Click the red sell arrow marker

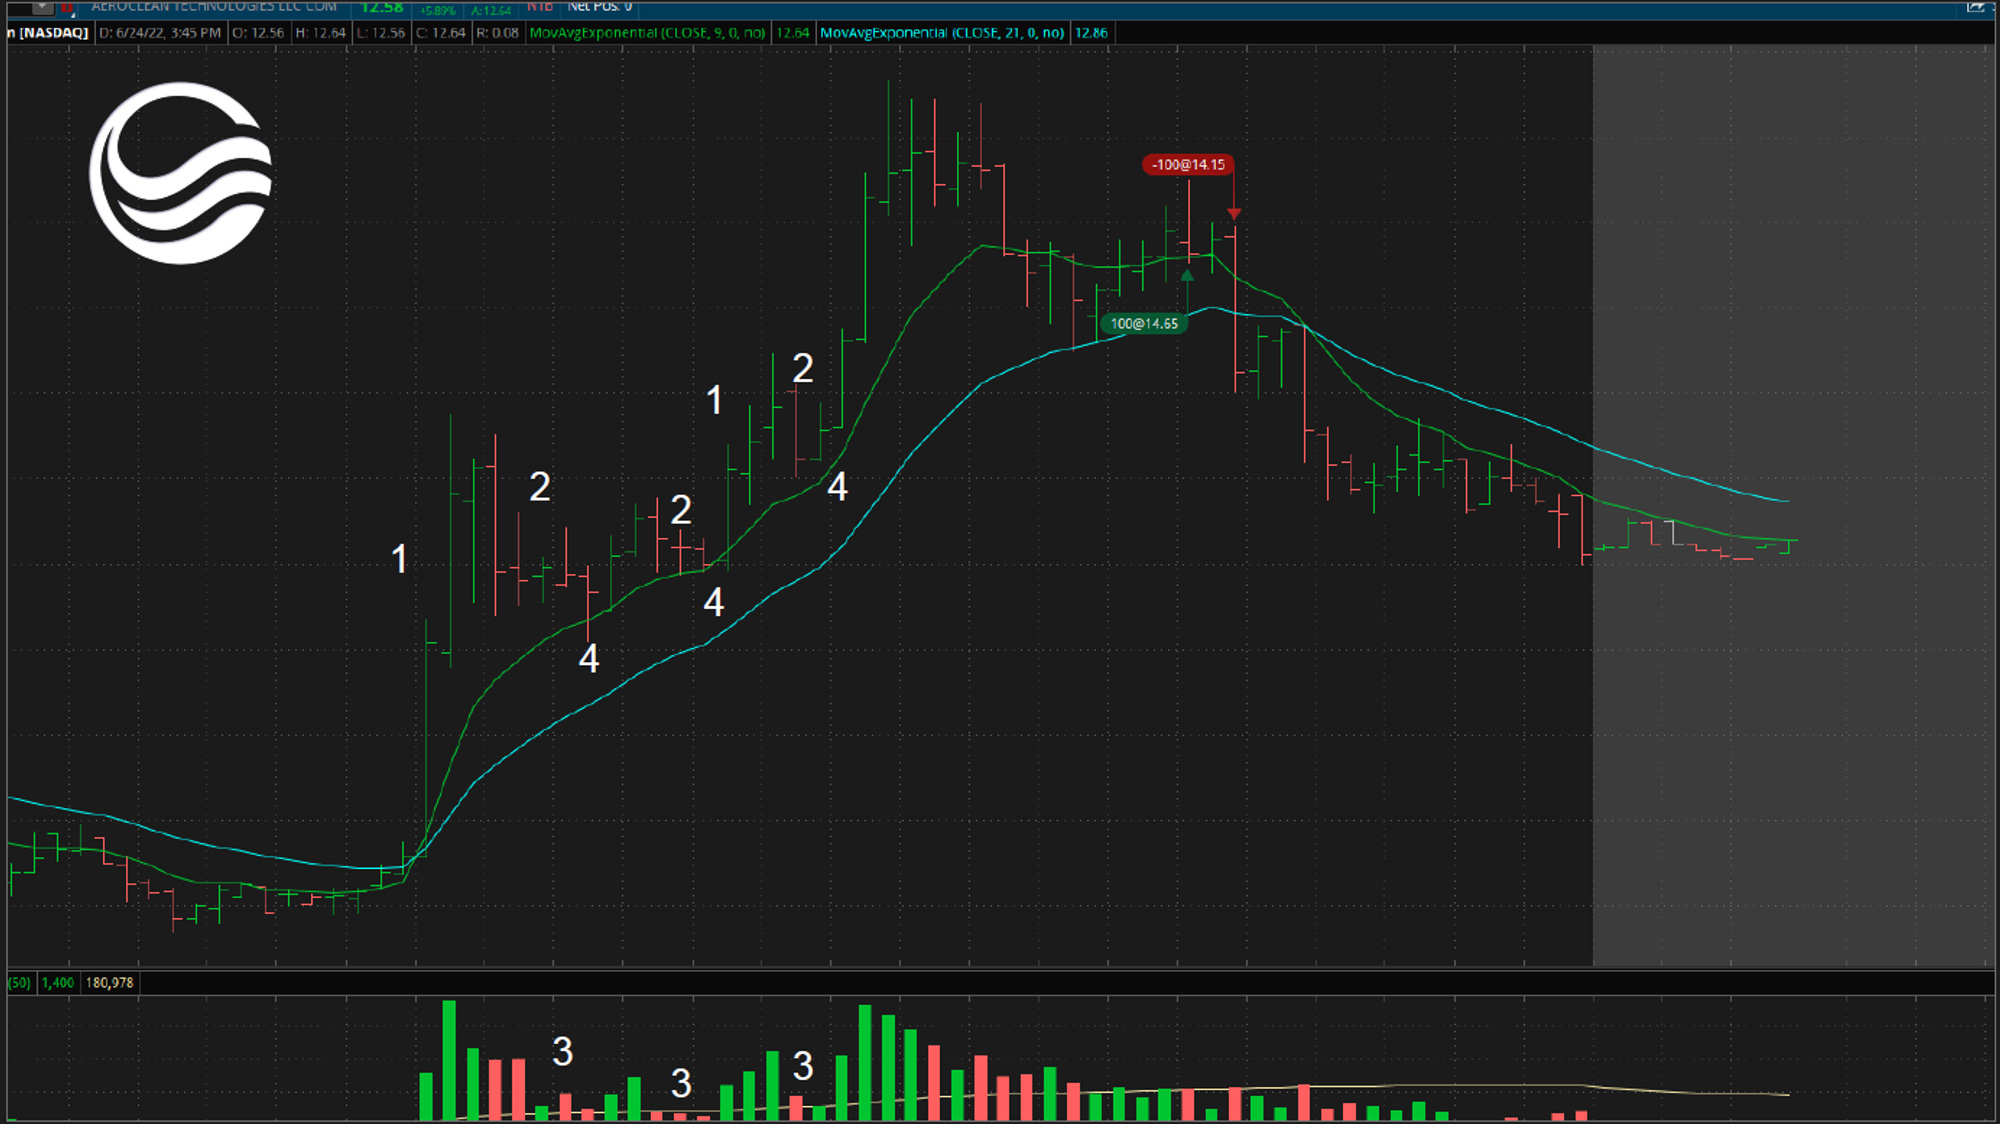point(1234,214)
